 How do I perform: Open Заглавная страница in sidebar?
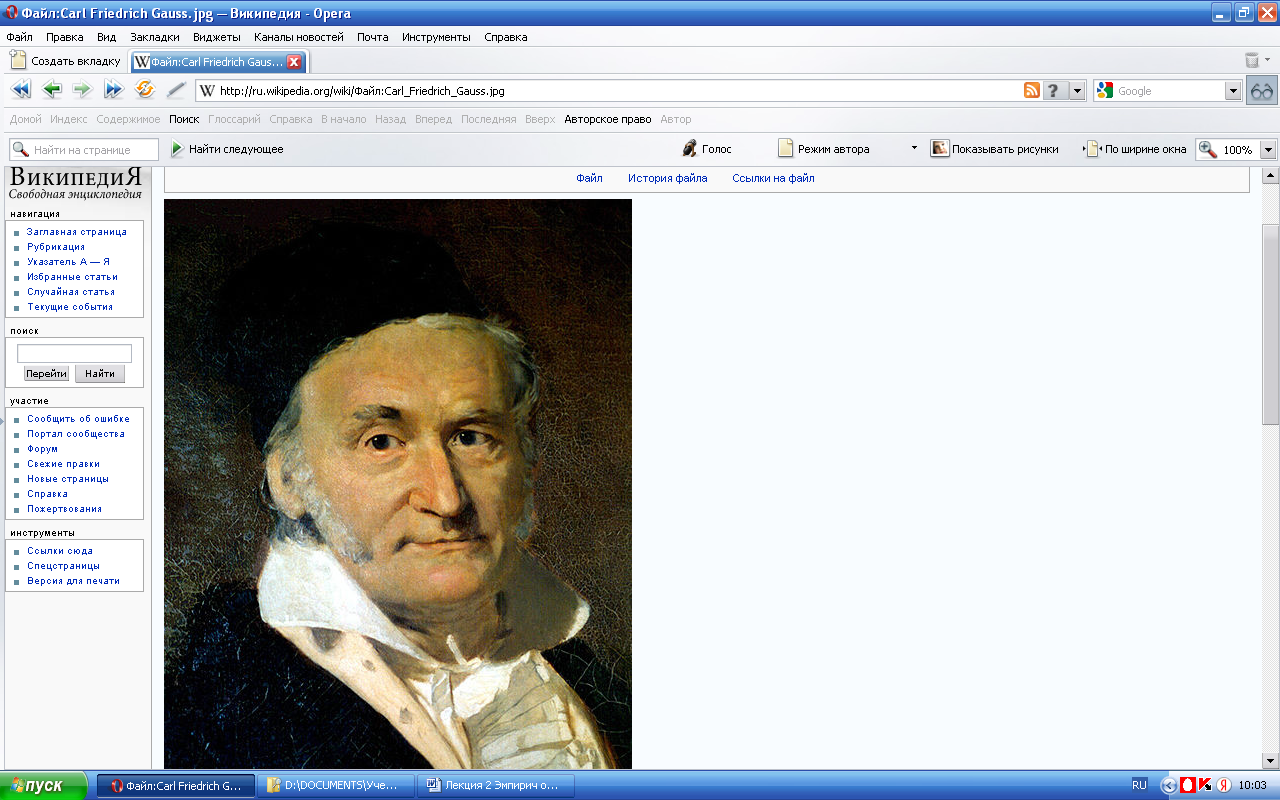[x=77, y=232]
